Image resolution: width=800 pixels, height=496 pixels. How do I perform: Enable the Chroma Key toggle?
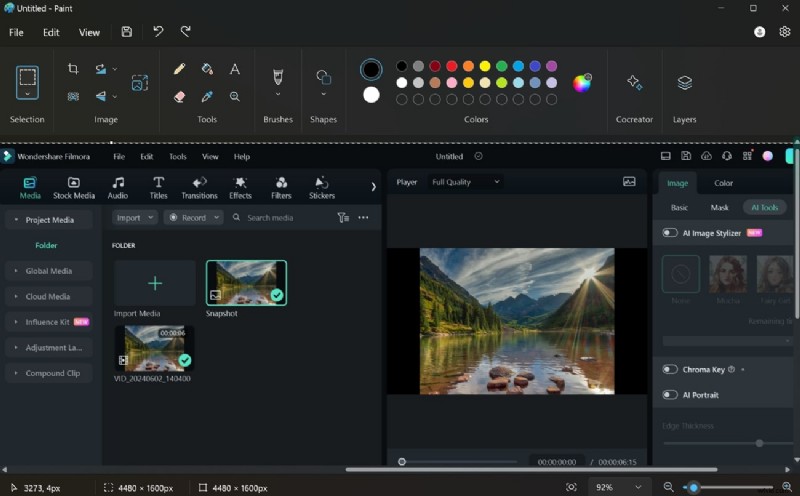point(670,369)
